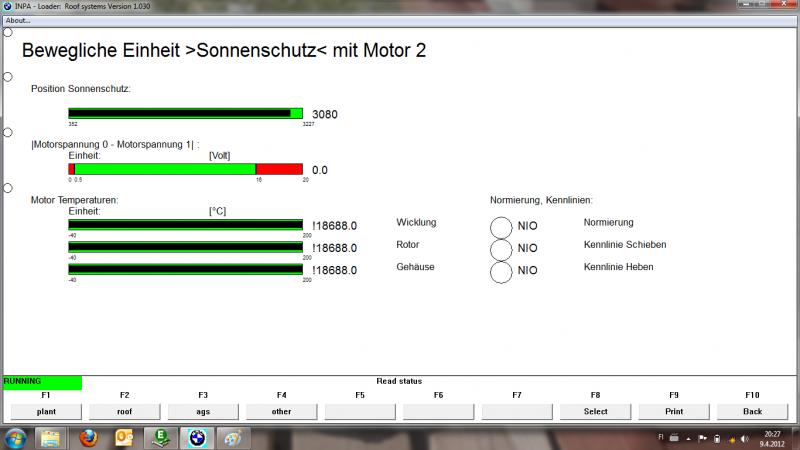
Task: Open Paint from the taskbar
Action: tap(233, 438)
